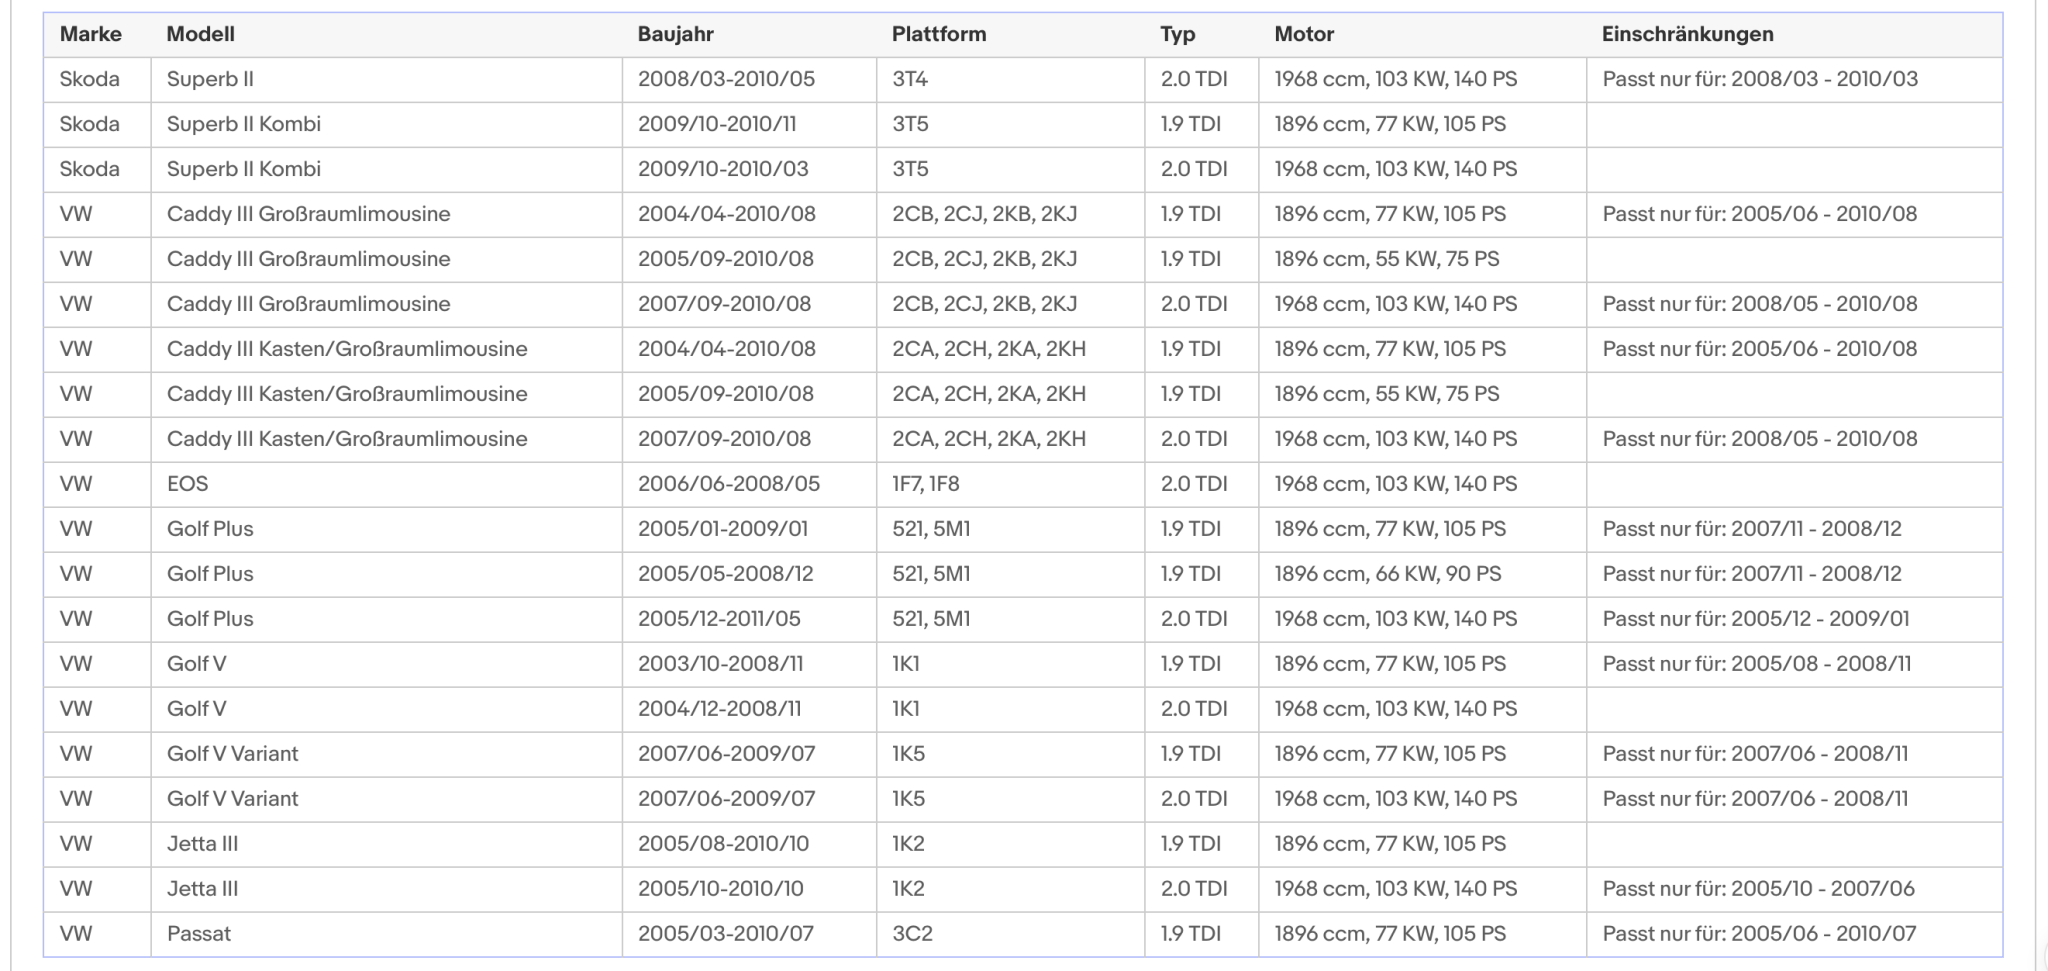
Task: Click the Baujahr cell 2003/10-2008/11
Action: [x=750, y=664]
